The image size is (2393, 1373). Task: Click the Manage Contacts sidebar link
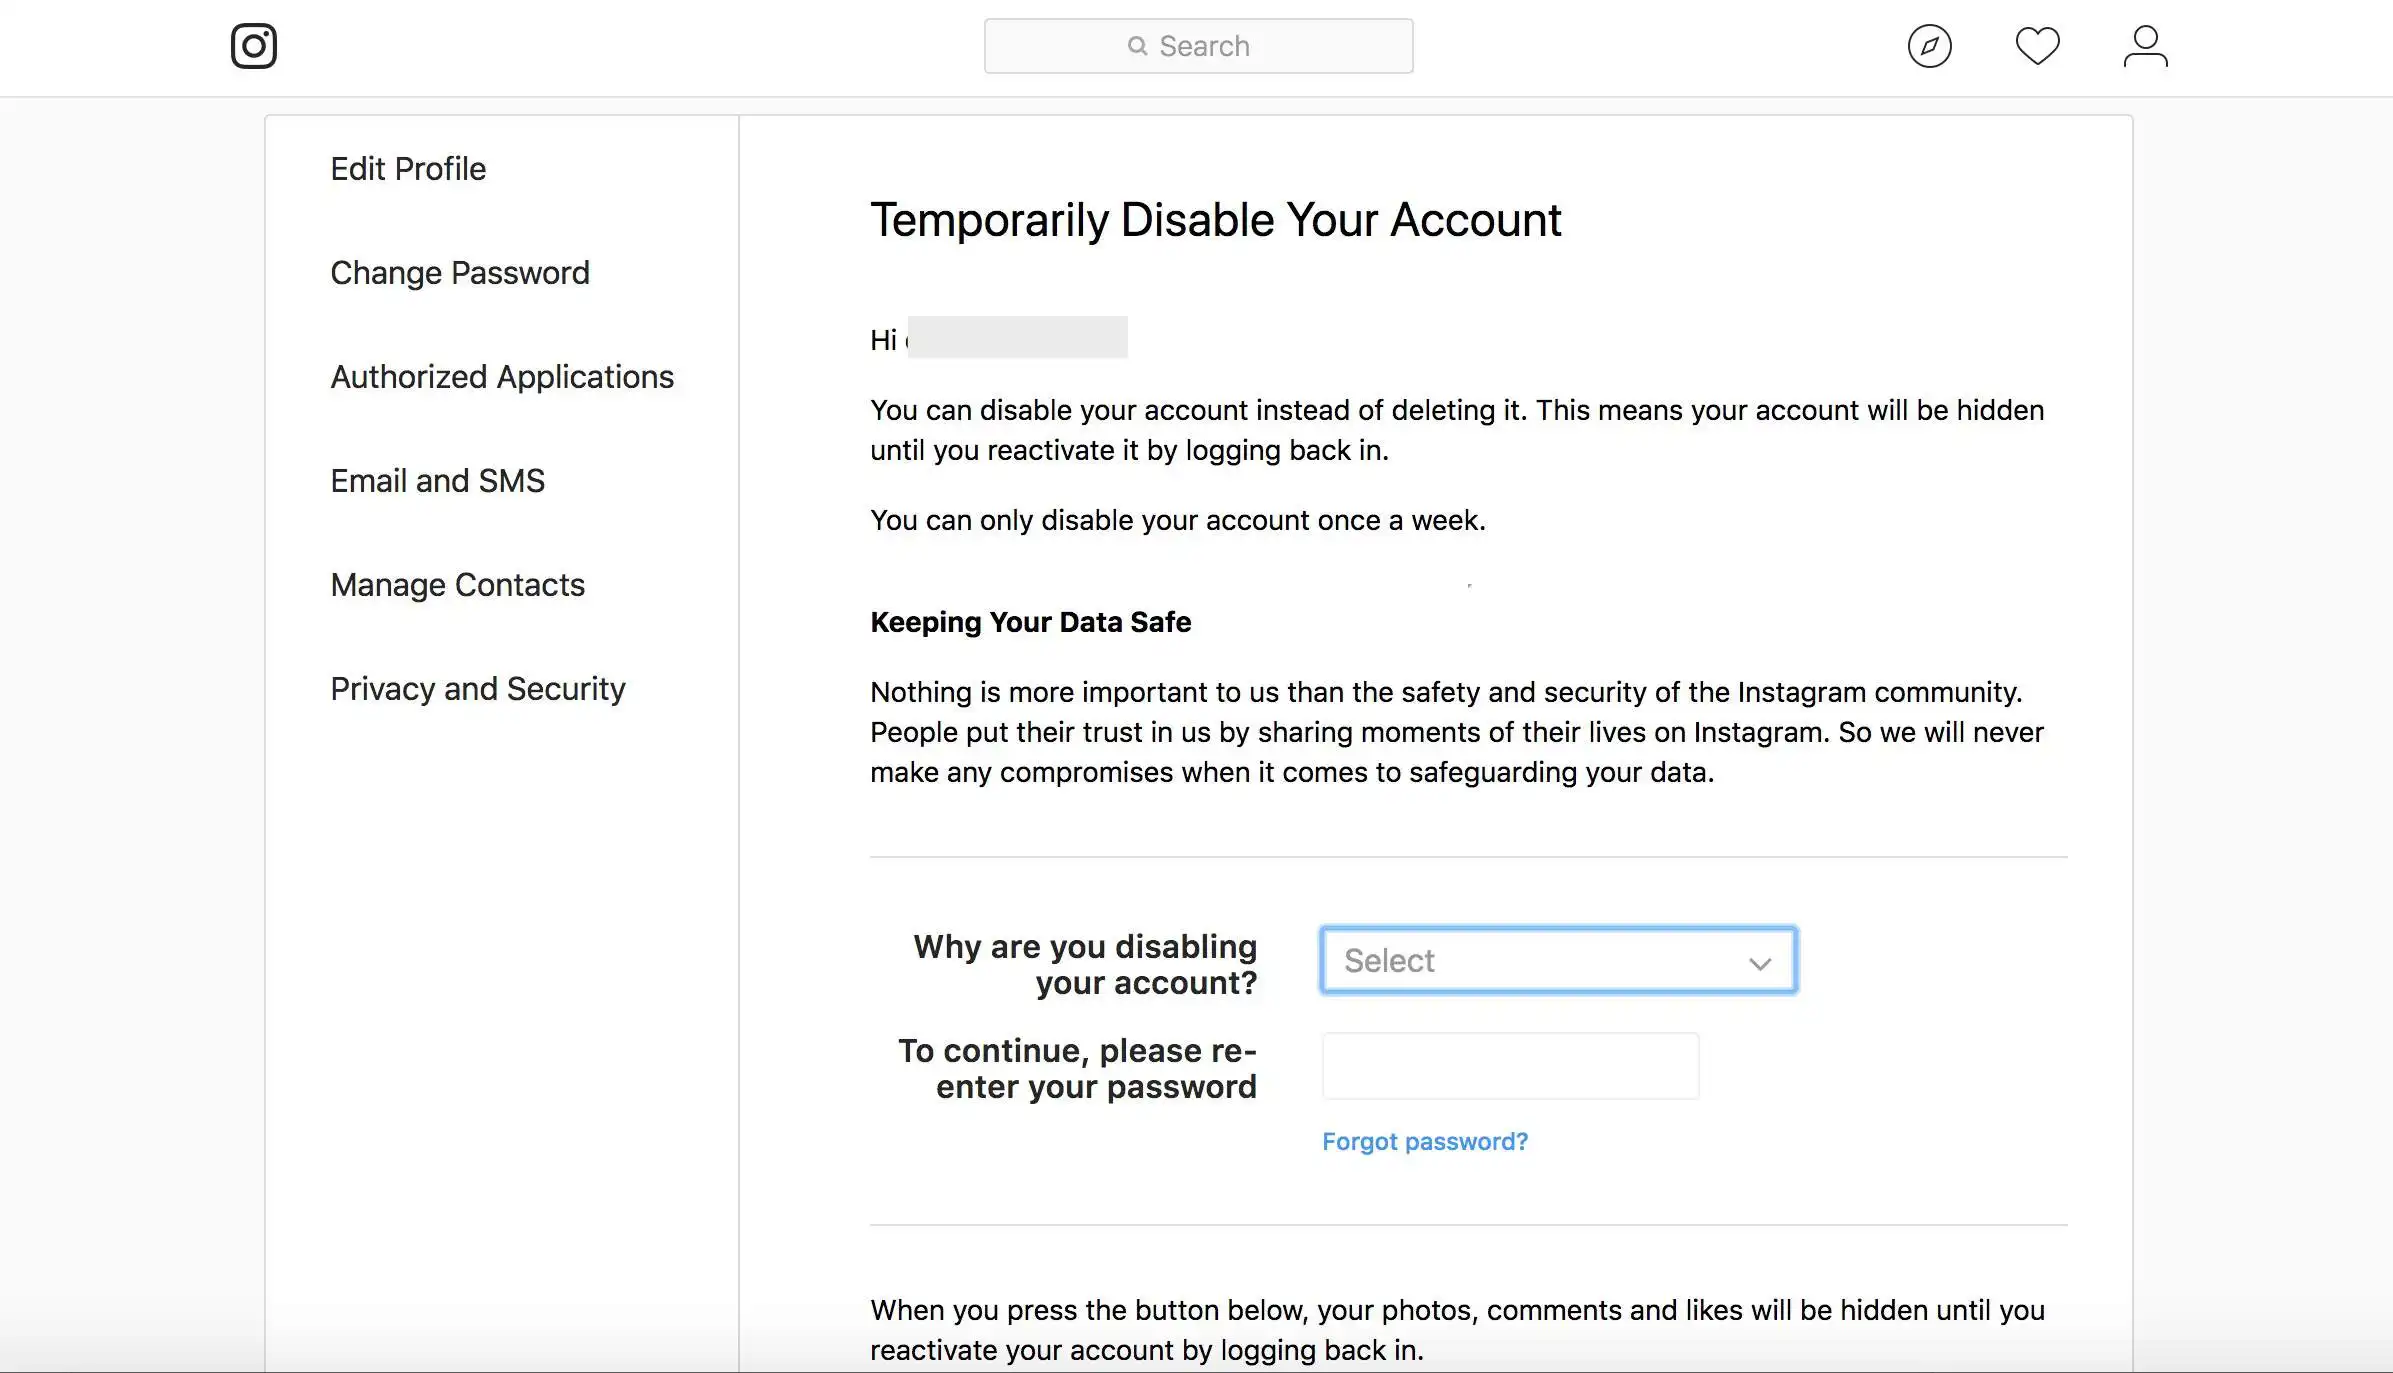pos(457,584)
